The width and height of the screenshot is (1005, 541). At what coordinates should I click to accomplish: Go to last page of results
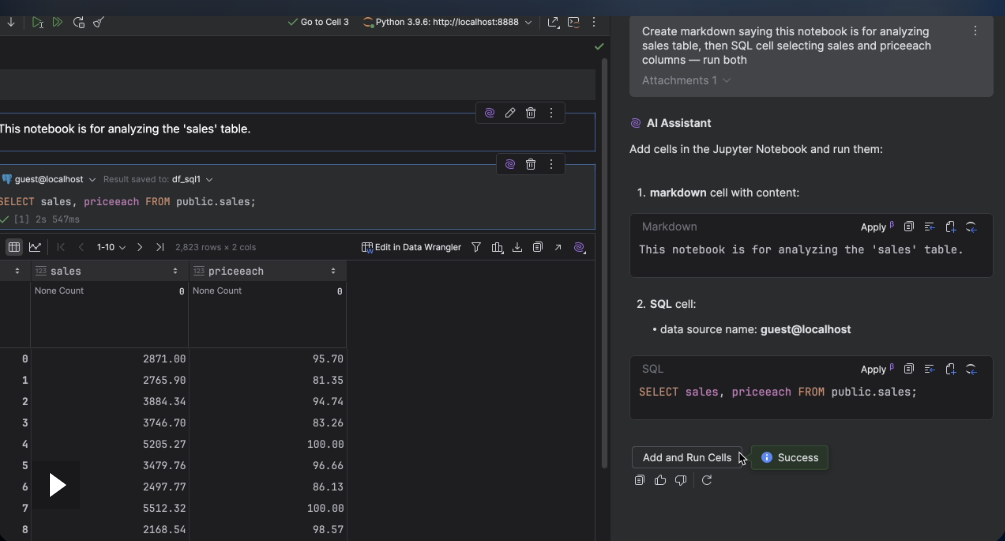point(160,247)
